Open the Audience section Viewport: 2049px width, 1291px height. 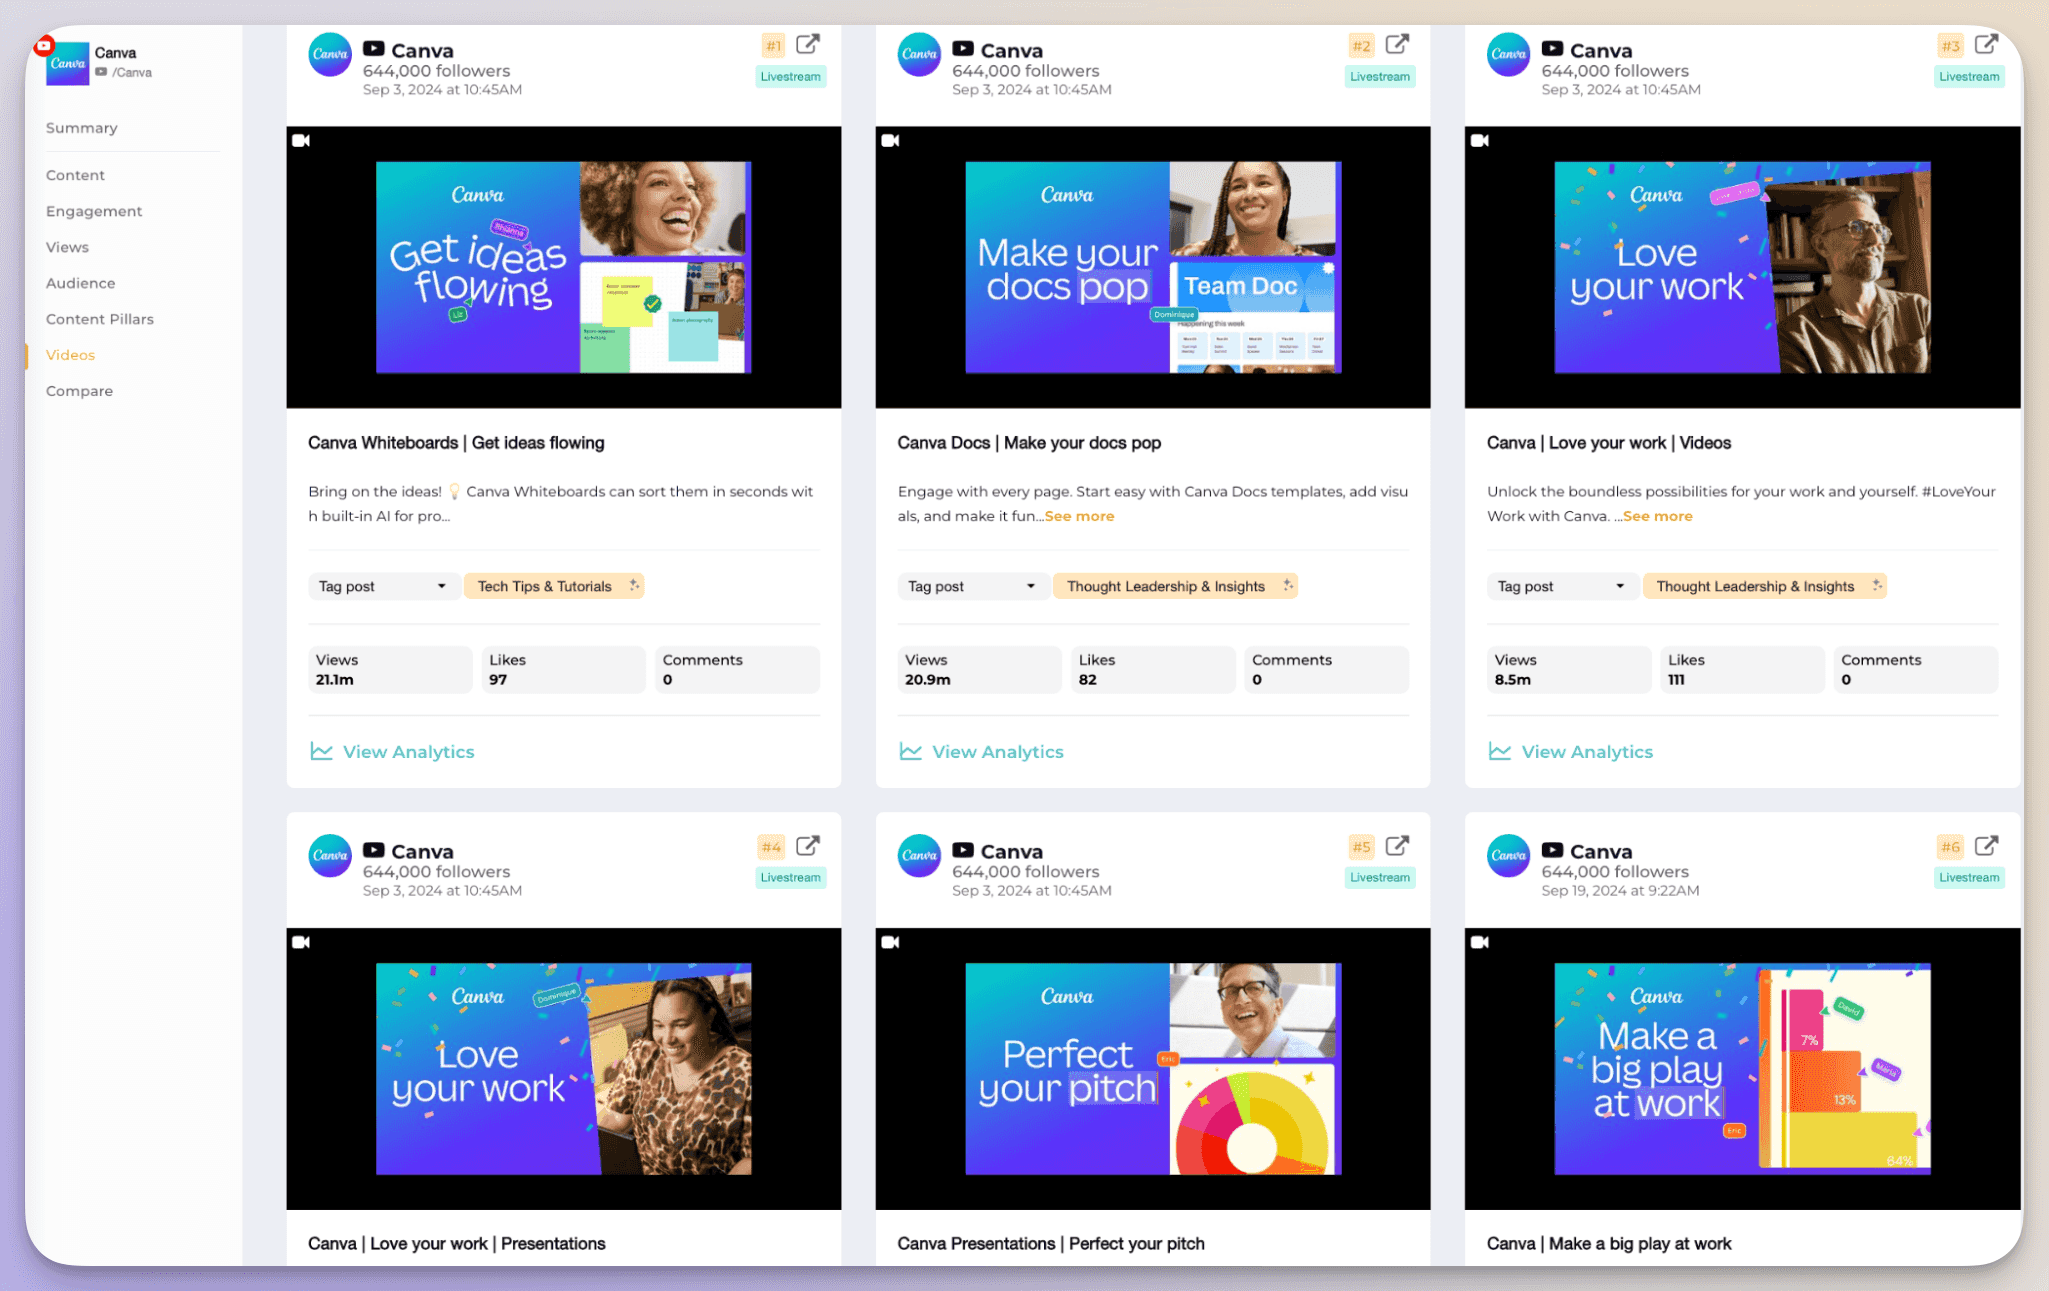pos(80,283)
